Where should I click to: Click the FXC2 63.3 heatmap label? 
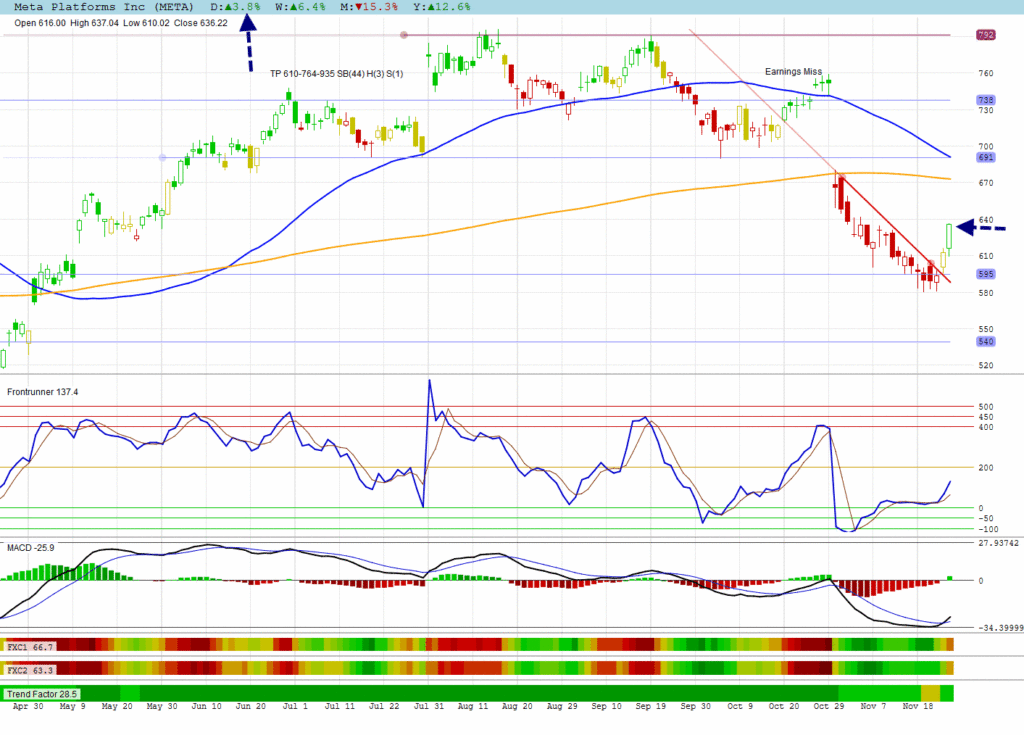click(30, 668)
